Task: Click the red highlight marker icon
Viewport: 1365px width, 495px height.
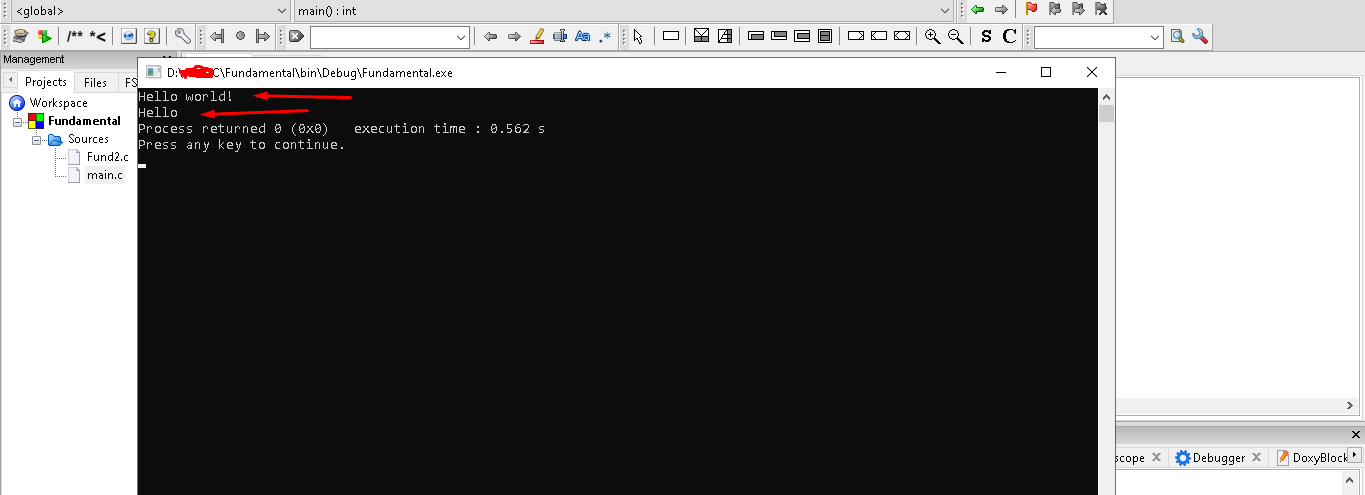Action: (x=536, y=37)
